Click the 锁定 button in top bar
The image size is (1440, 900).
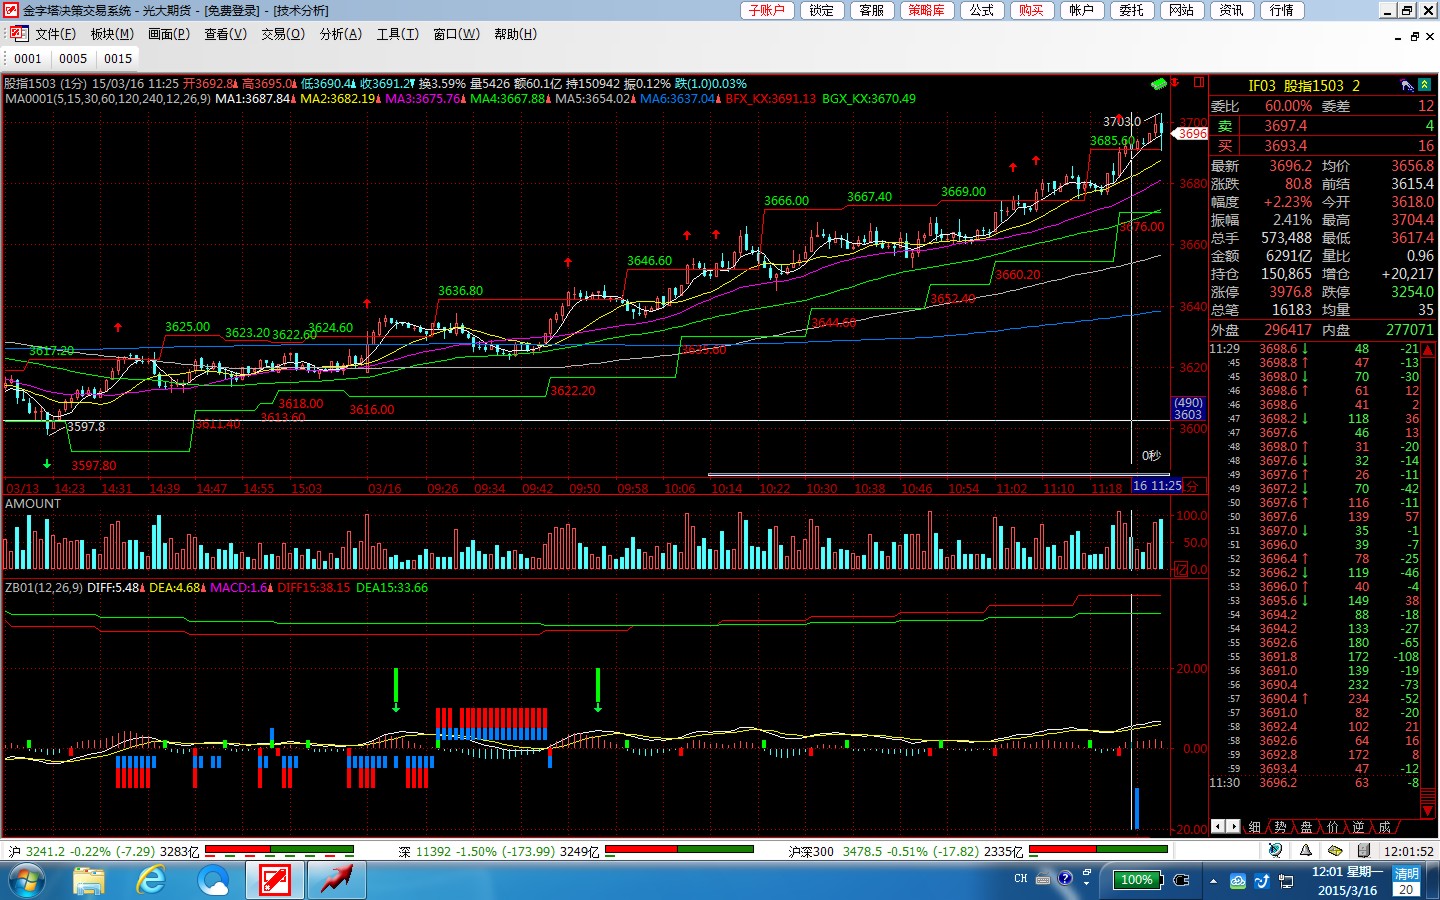pyautogui.click(x=821, y=10)
